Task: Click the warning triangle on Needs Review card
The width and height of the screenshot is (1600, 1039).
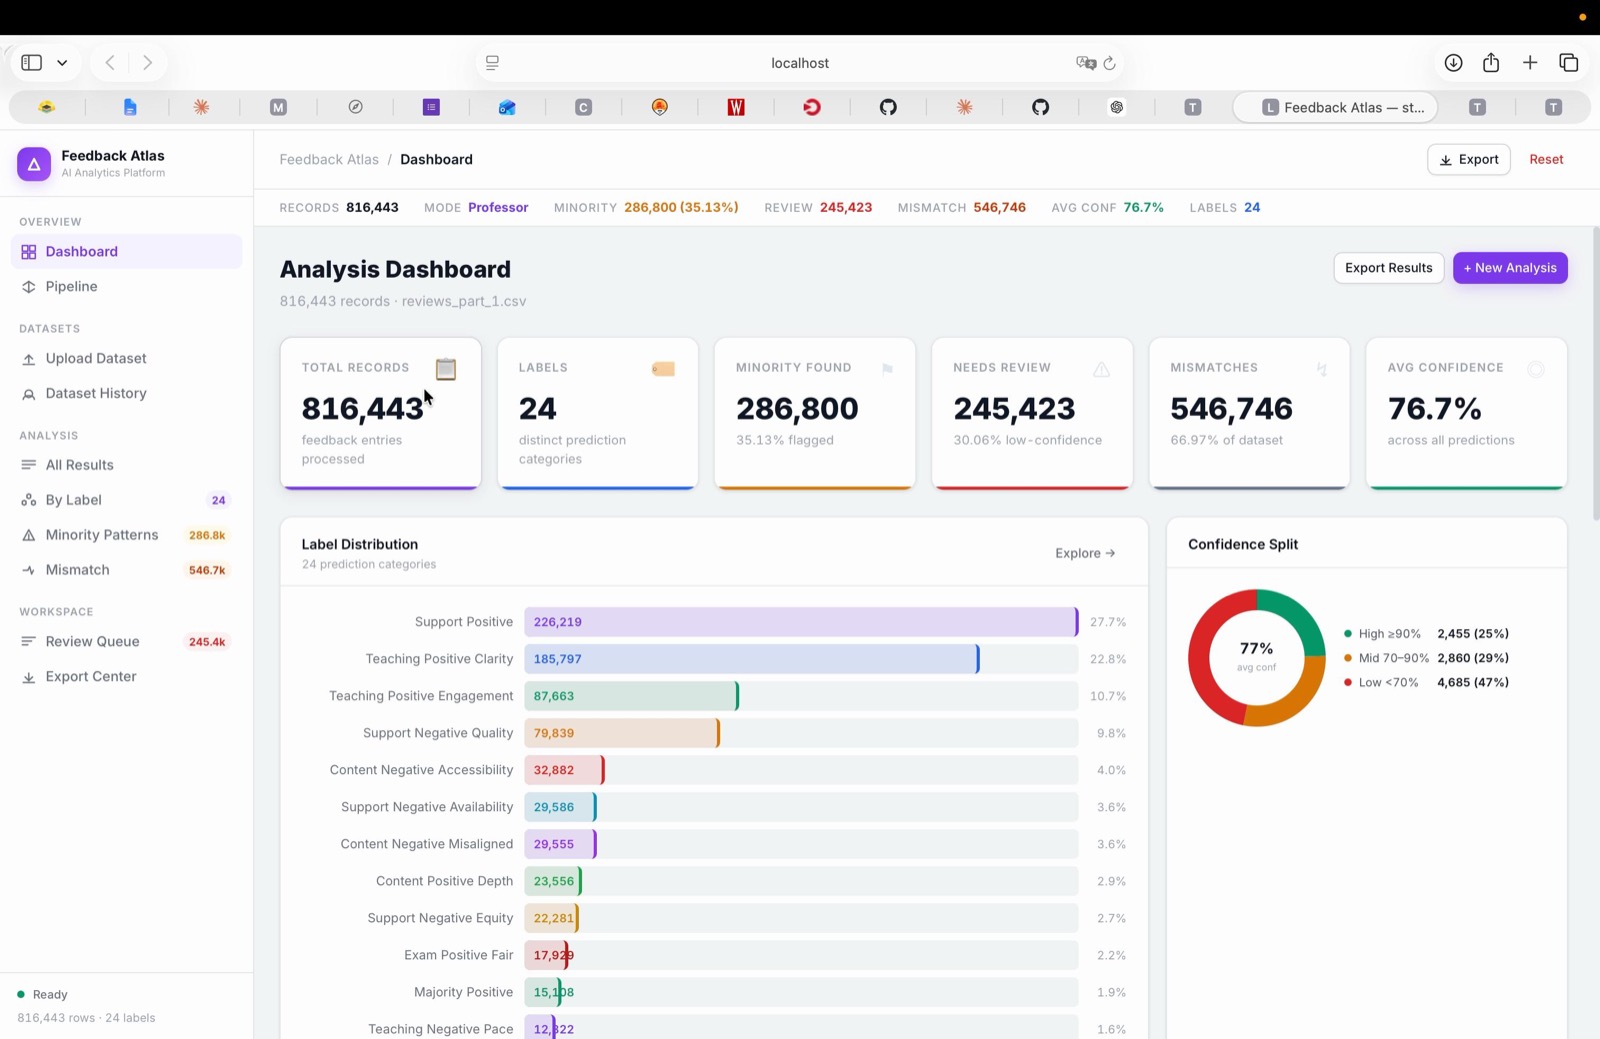Action: point(1101,369)
